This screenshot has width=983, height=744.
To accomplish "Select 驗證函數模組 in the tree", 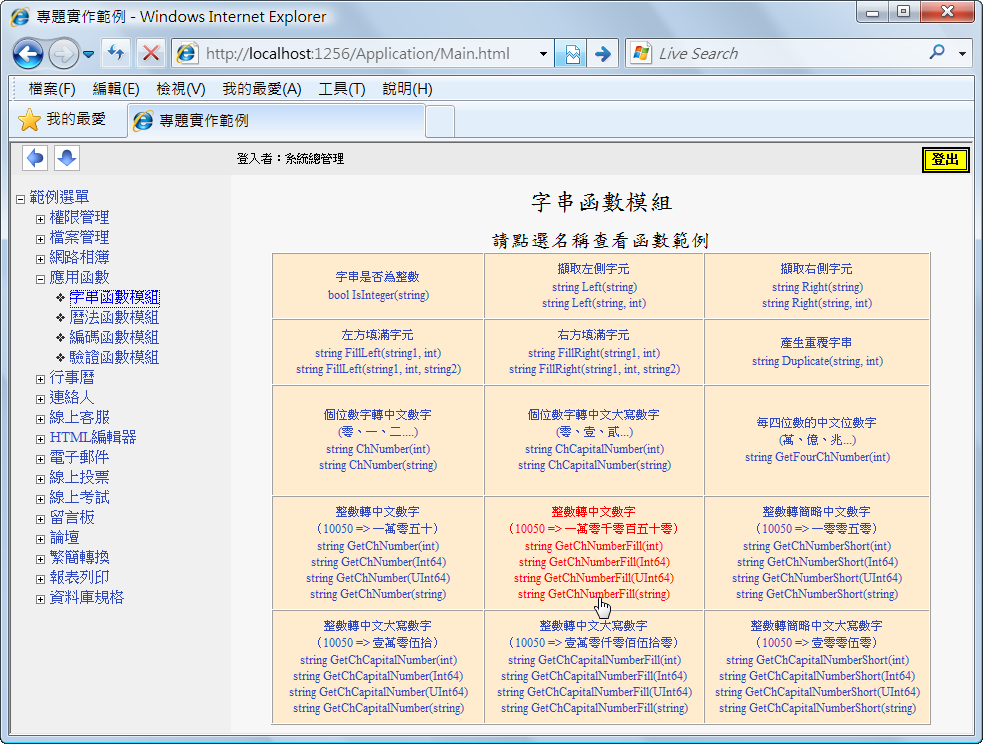I will 114,357.
